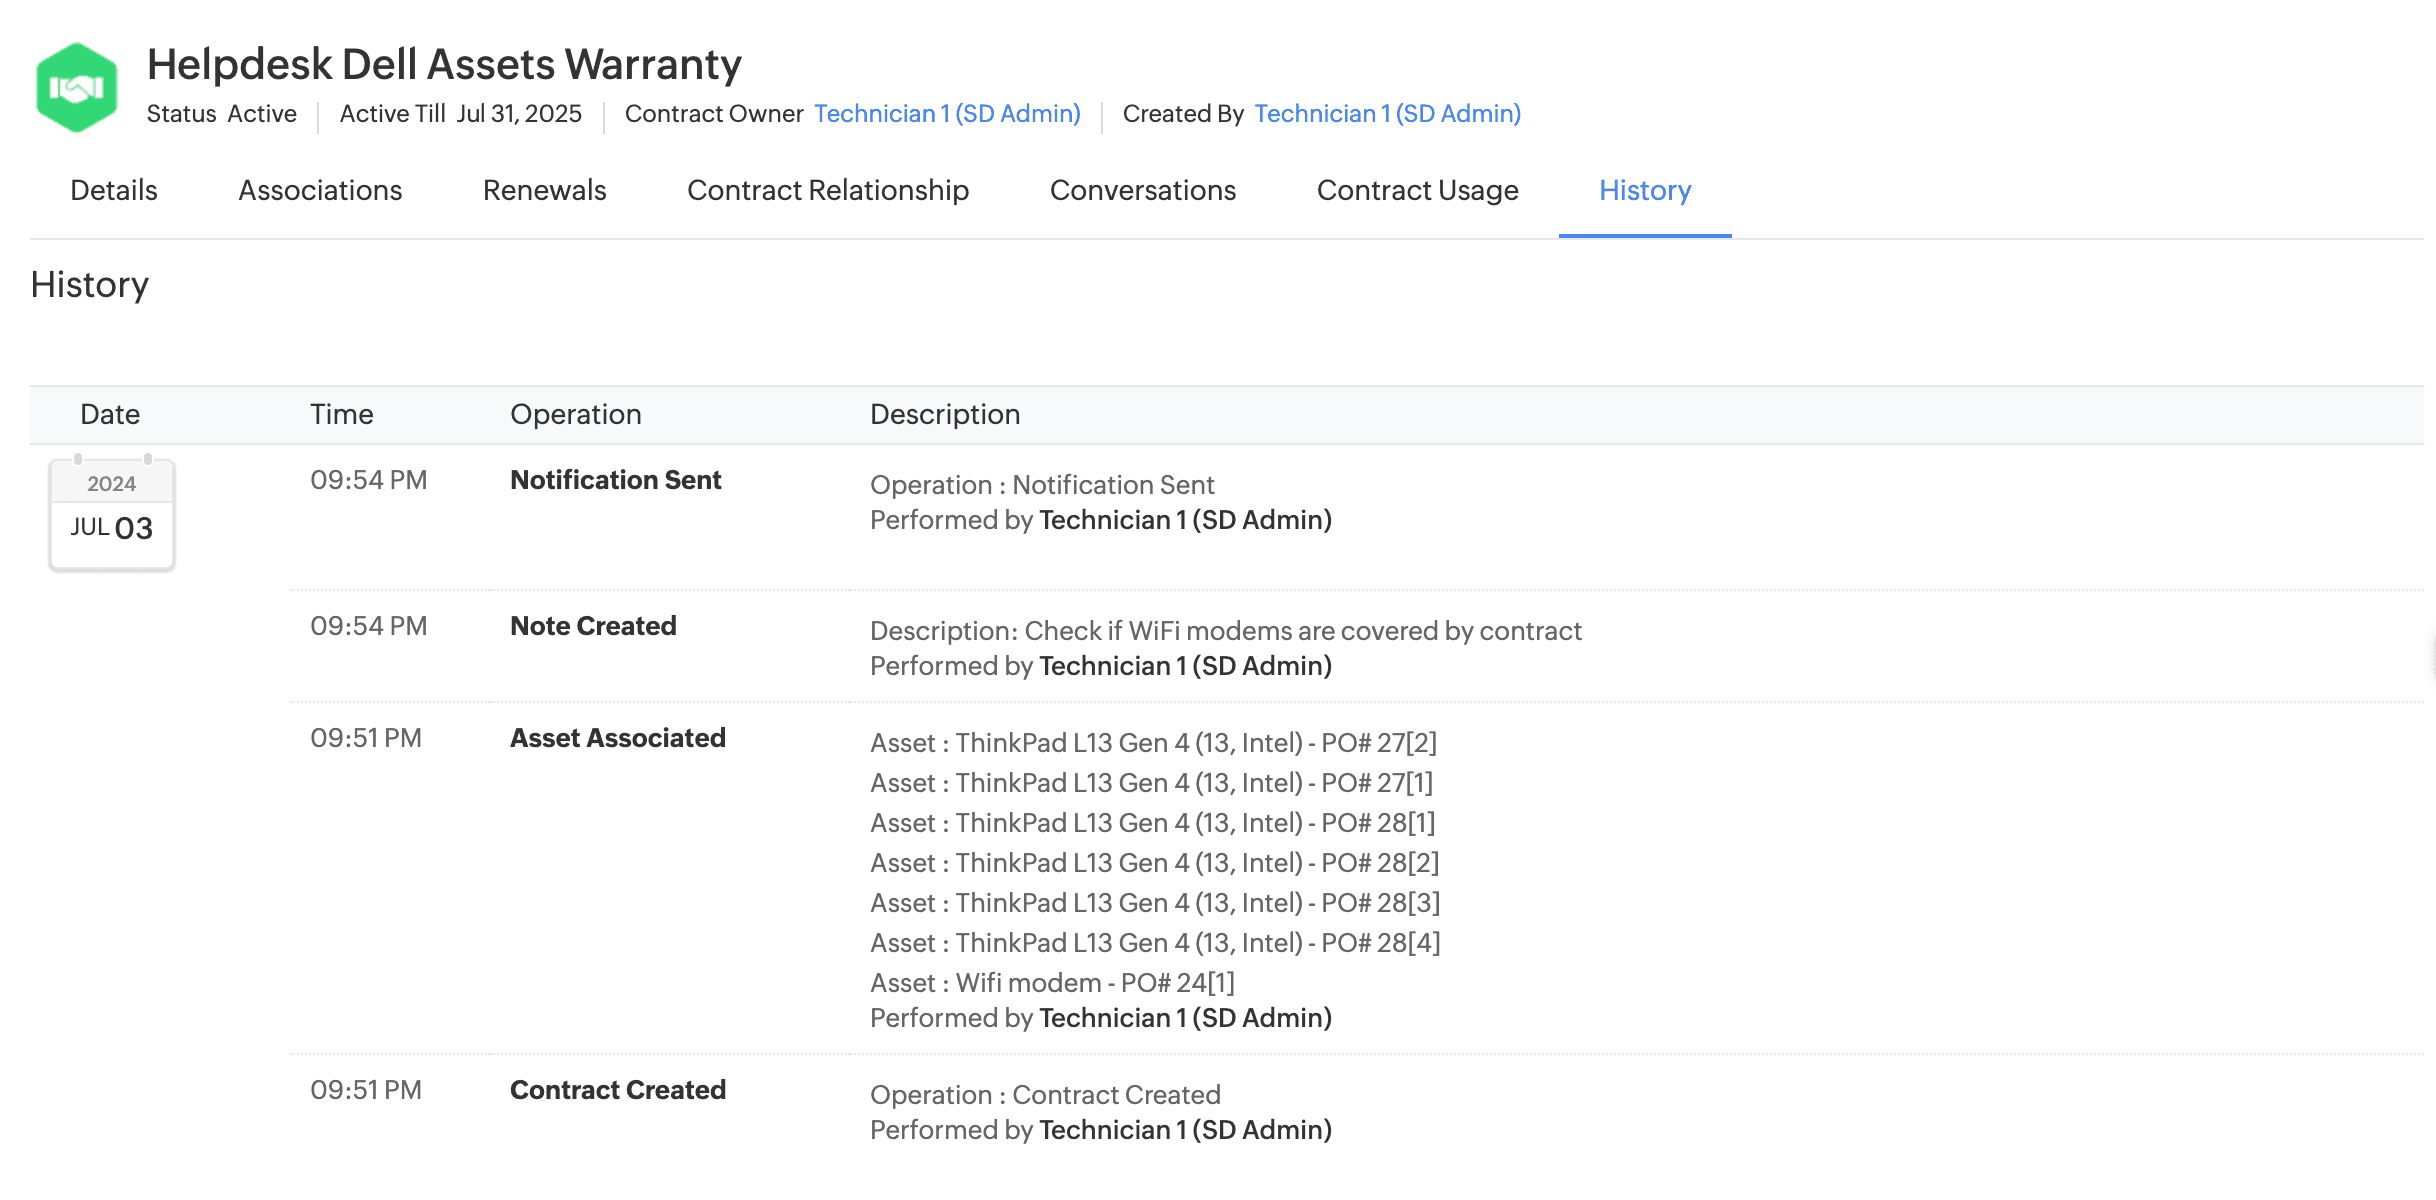Image resolution: width=2436 pixels, height=1200 pixels.
Task: Click the Date column header
Action: point(110,414)
